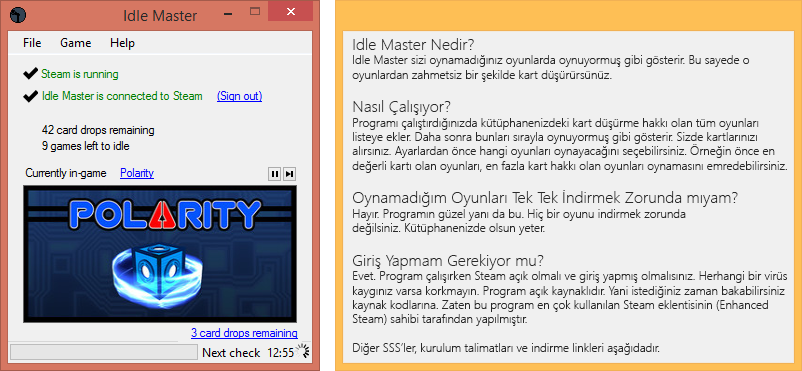Open the File menu

pos(32,43)
